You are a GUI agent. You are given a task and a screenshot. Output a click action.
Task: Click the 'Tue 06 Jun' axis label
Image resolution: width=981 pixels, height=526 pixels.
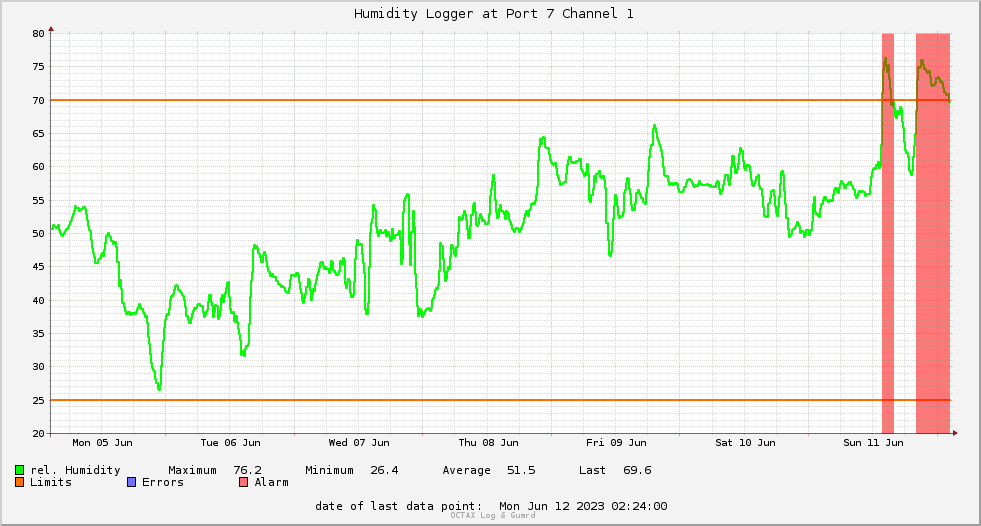tap(230, 442)
